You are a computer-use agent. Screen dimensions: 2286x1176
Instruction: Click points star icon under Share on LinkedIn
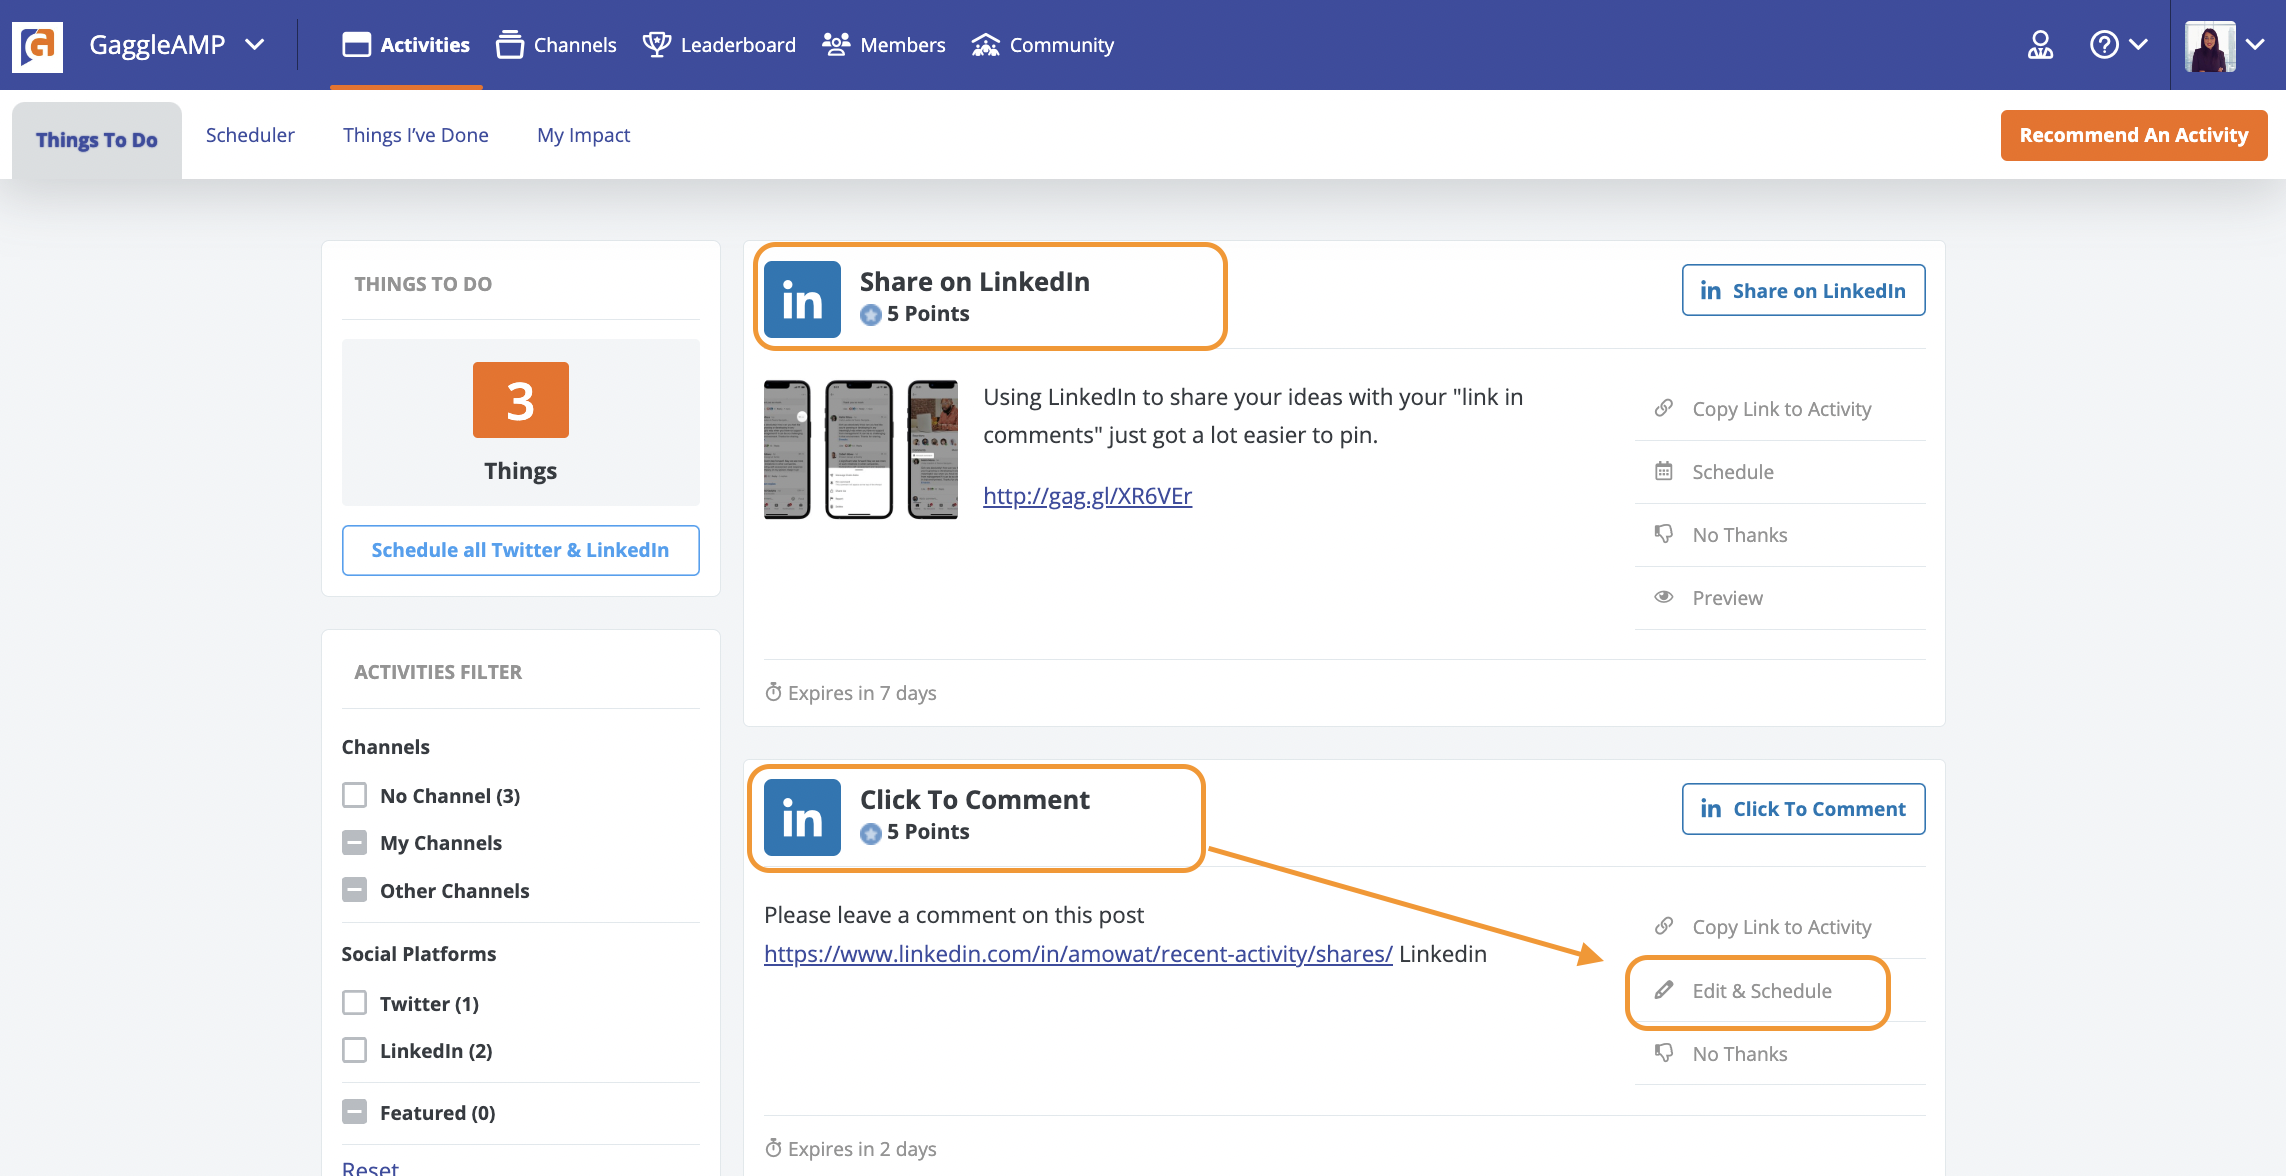click(x=871, y=315)
